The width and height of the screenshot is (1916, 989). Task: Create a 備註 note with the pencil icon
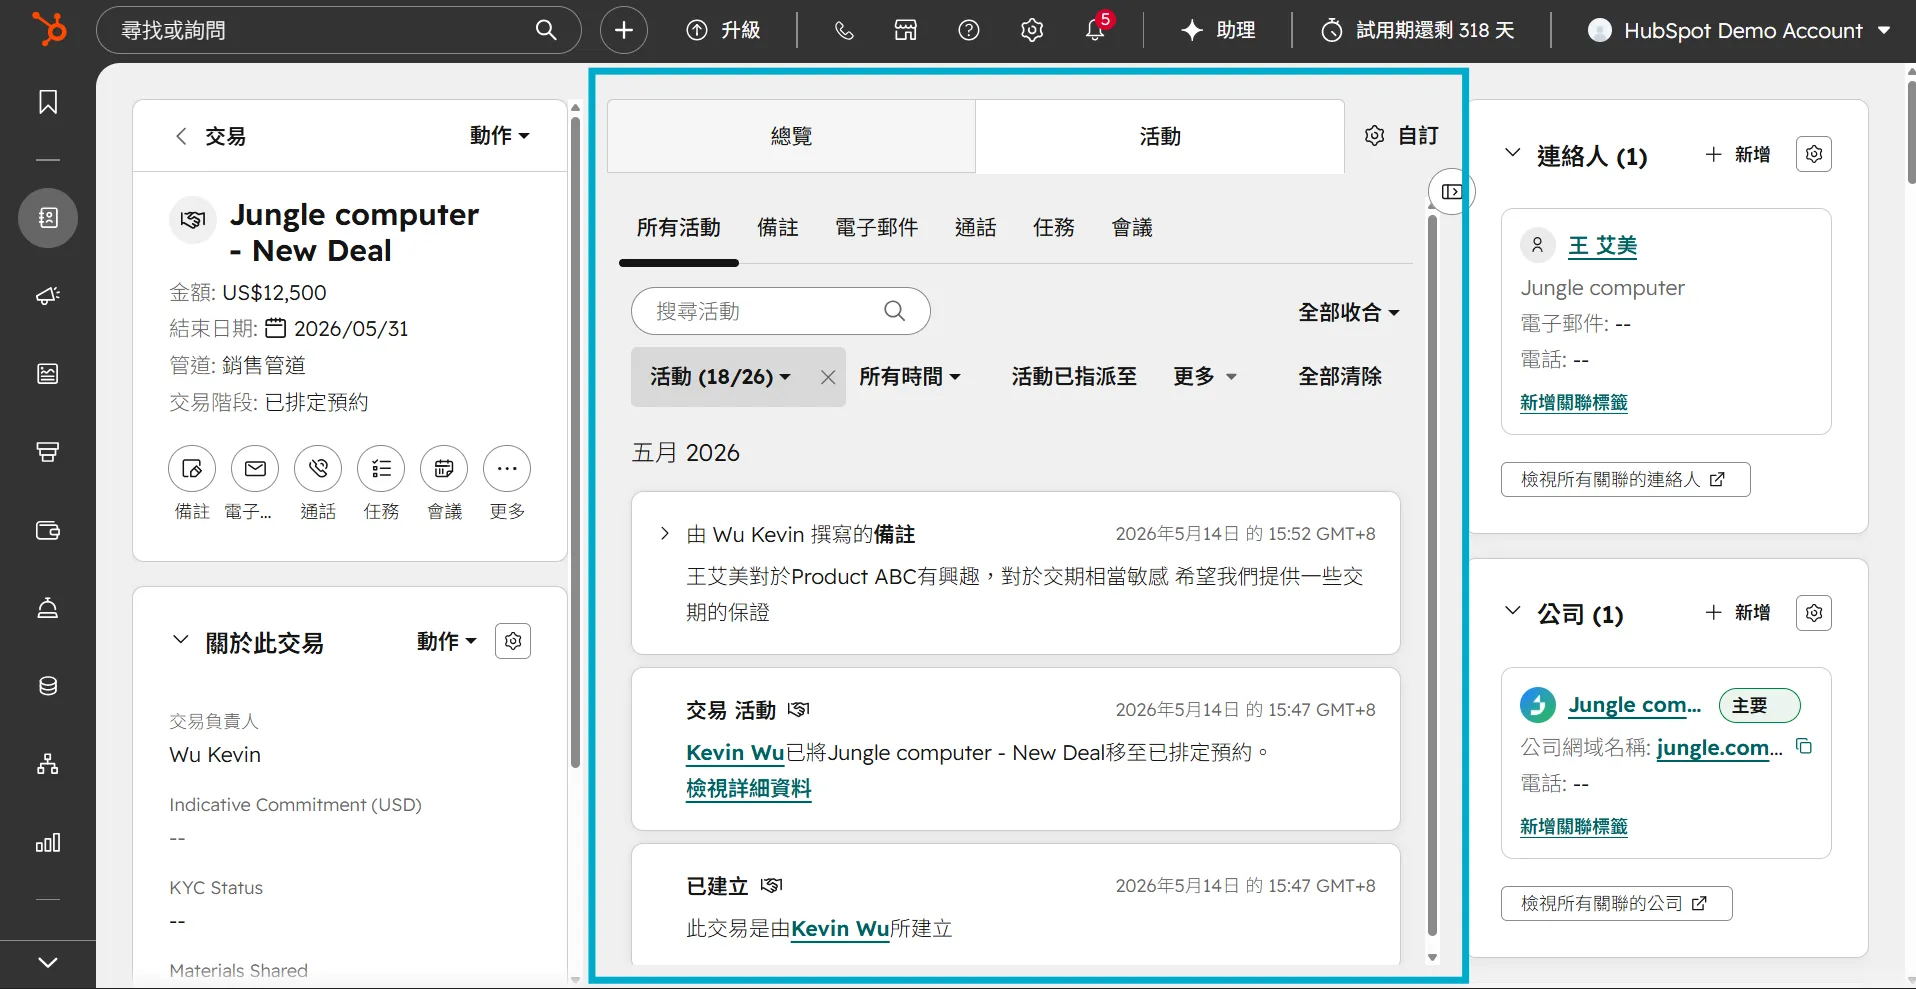pyautogui.click(x=192, y=468)
